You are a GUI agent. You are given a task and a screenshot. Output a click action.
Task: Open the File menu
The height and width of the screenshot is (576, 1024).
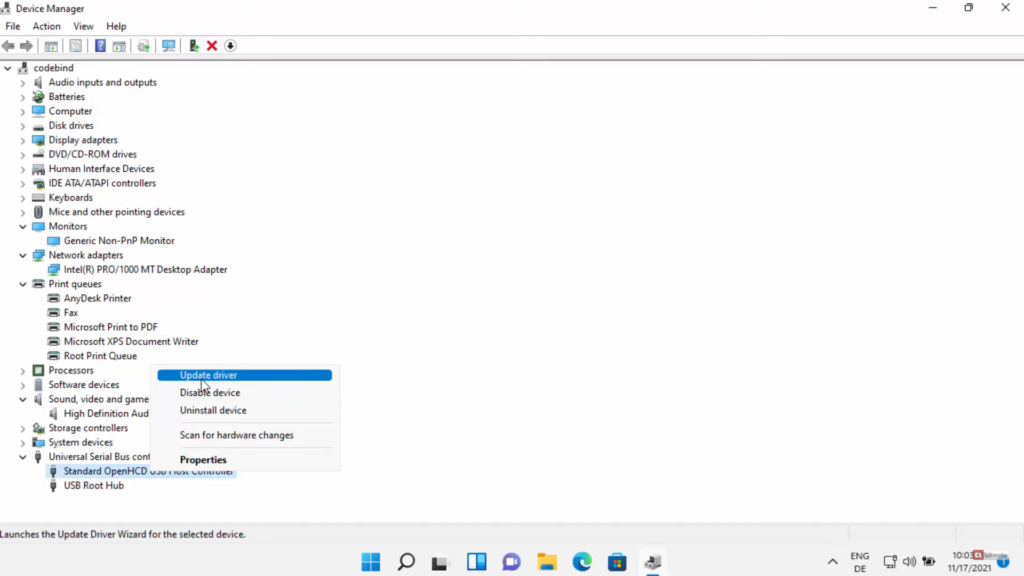[x=12, y=26]
